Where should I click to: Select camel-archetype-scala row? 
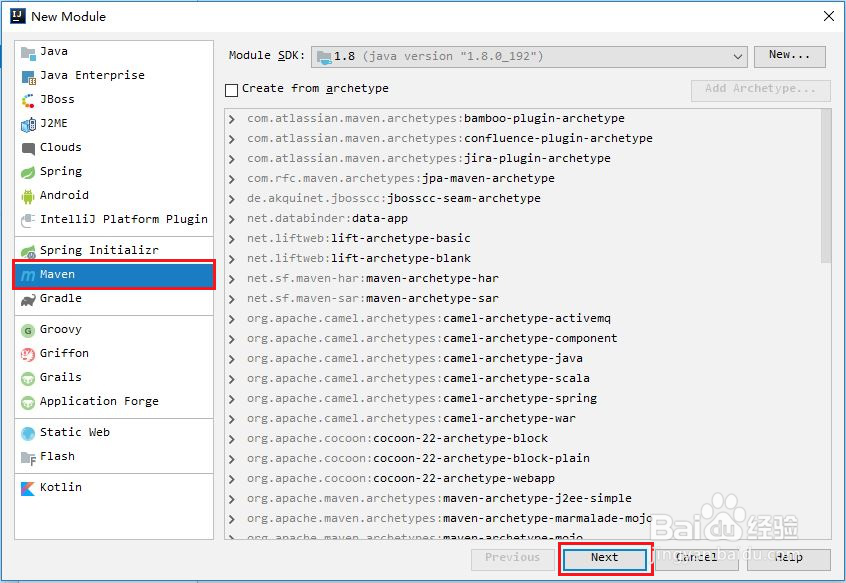(522, 378)
